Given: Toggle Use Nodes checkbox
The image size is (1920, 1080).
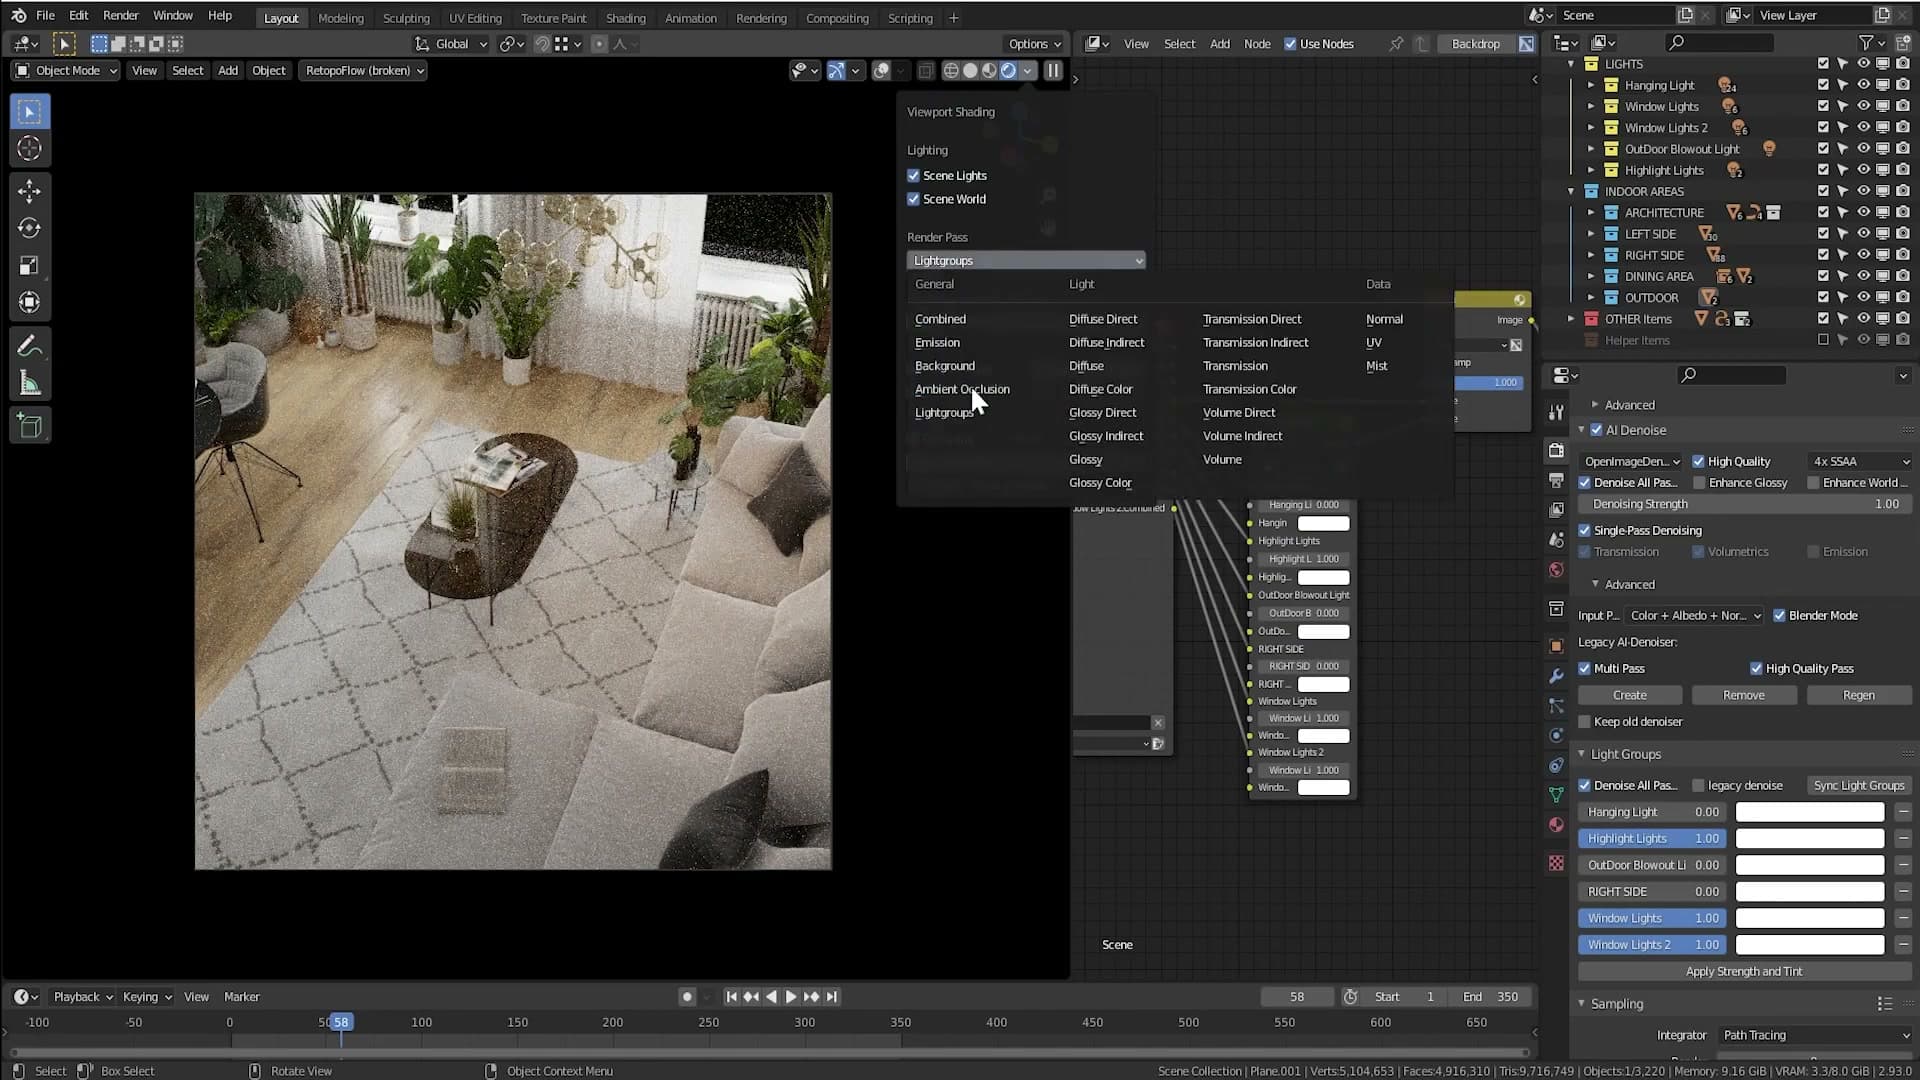Looking at the screenshot, I should (x=1290, y=44).
